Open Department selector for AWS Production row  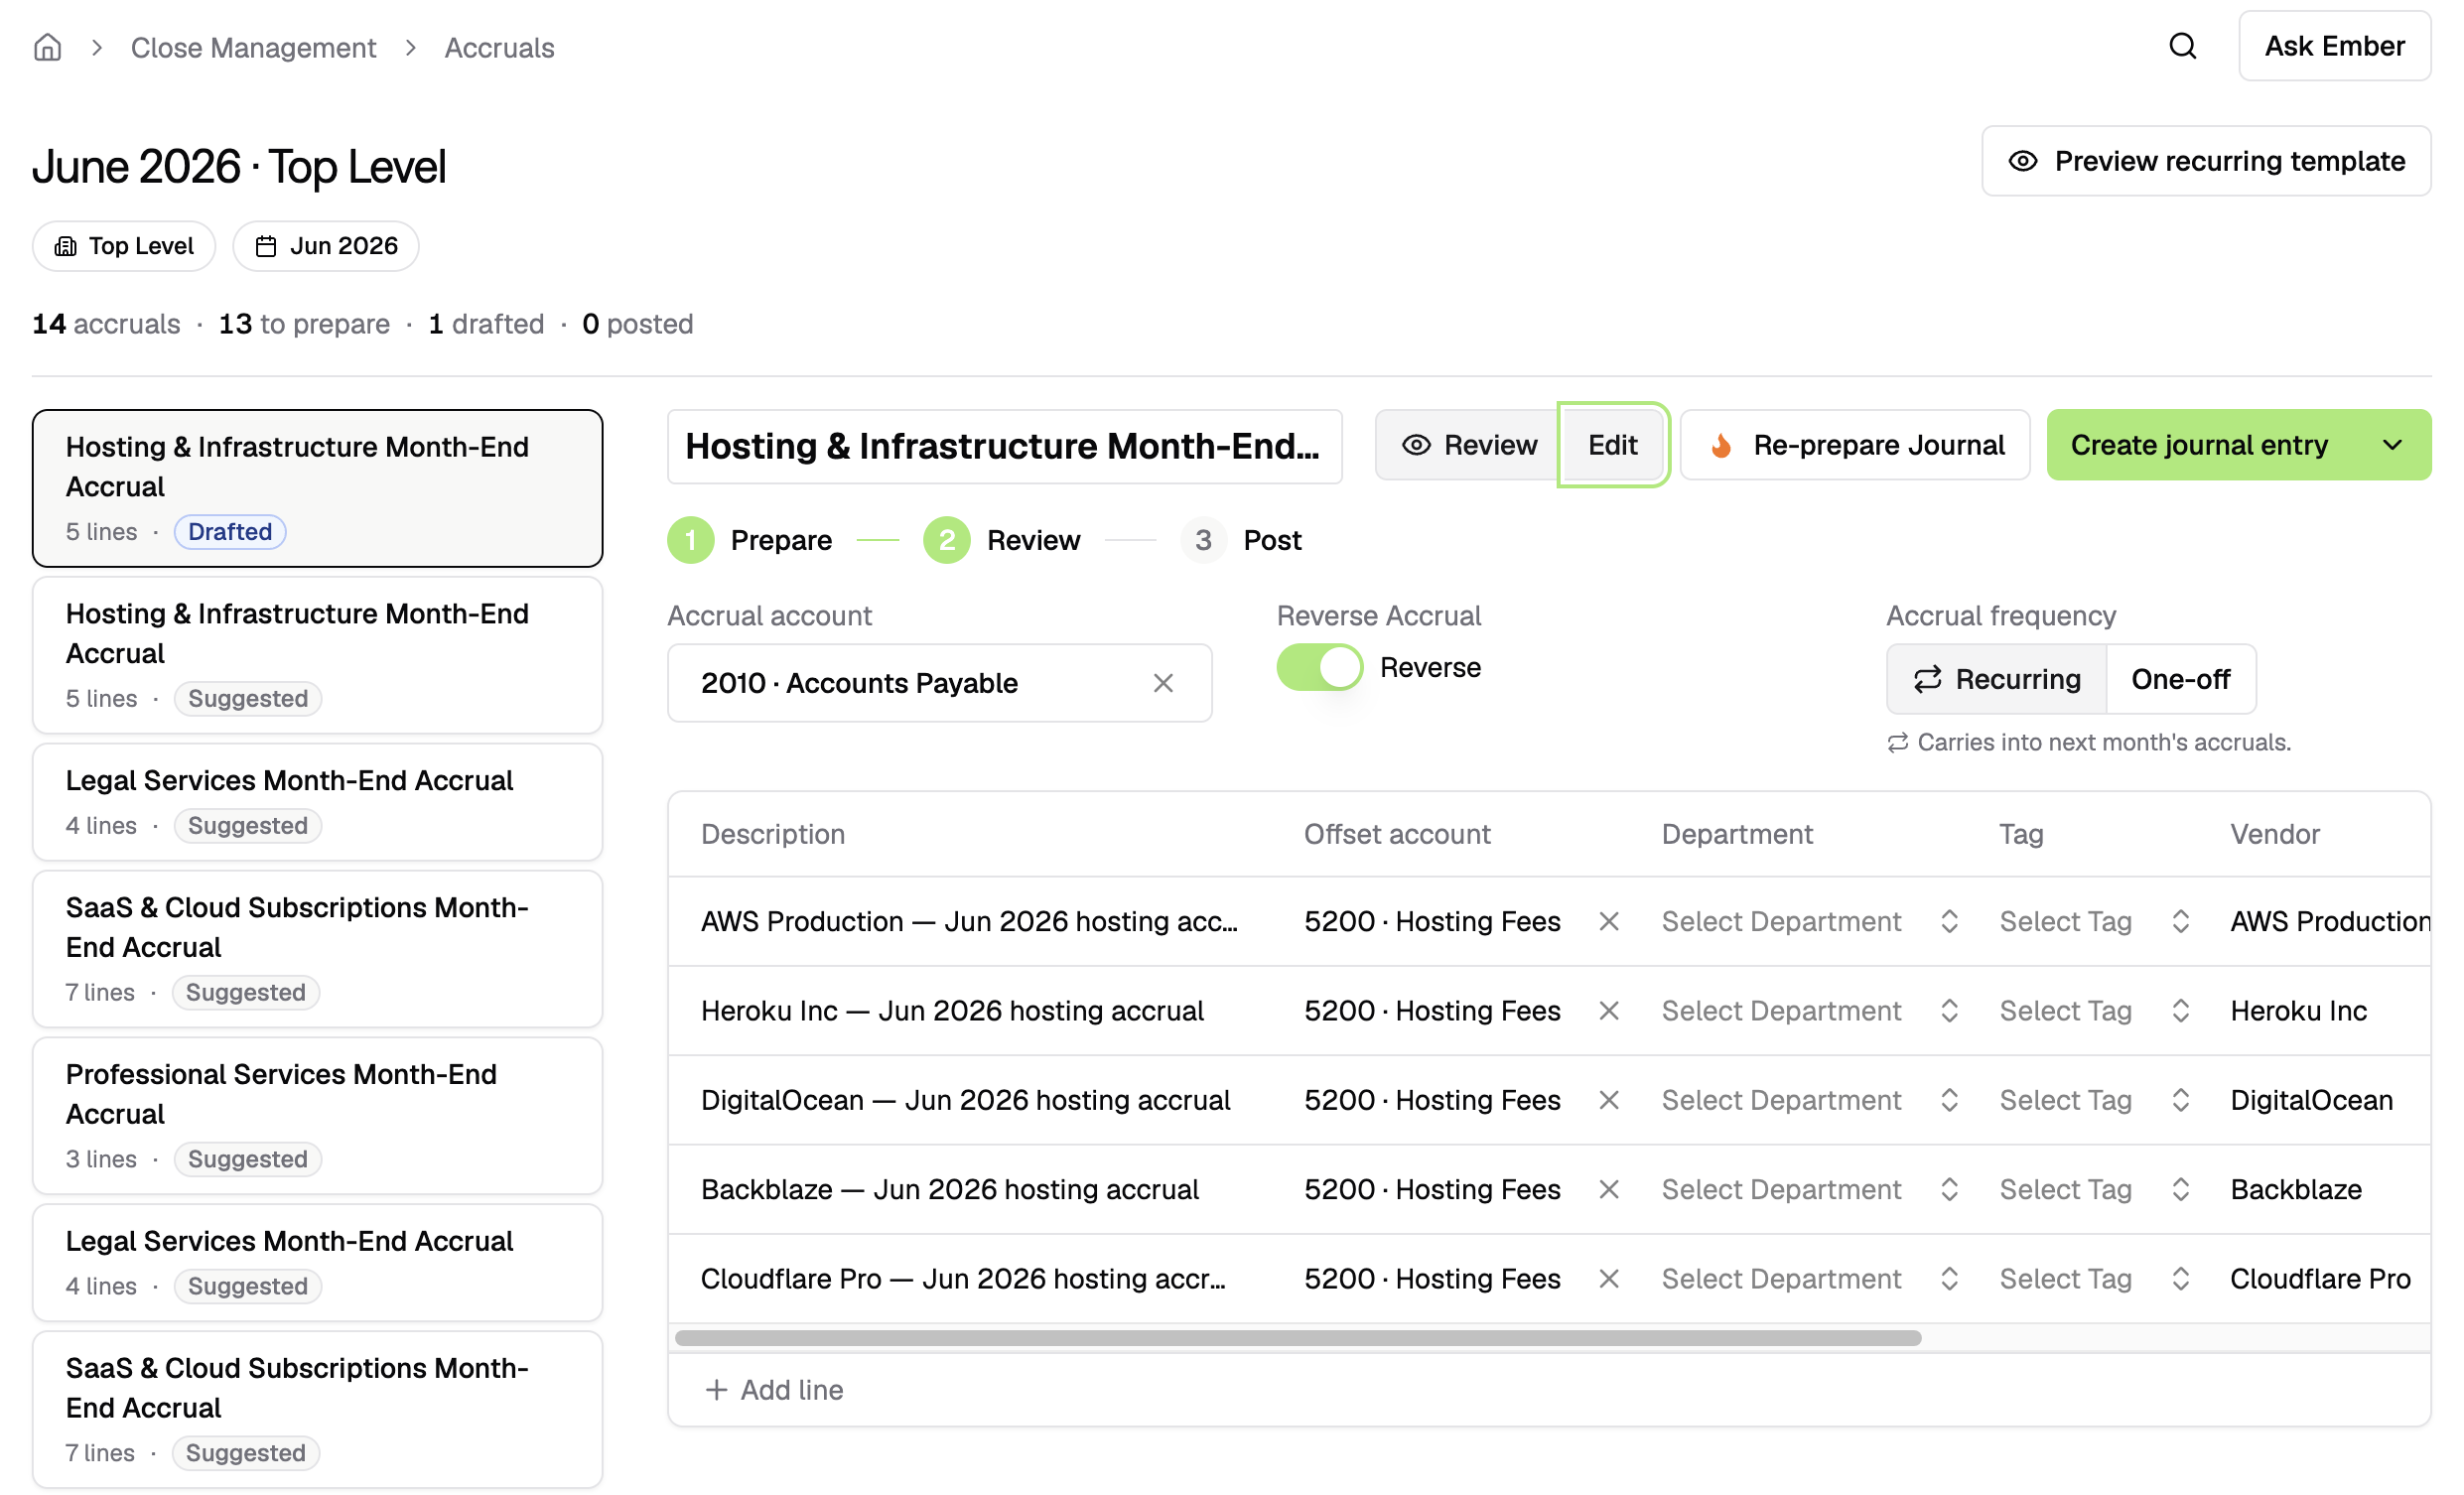coord(1810,921)
